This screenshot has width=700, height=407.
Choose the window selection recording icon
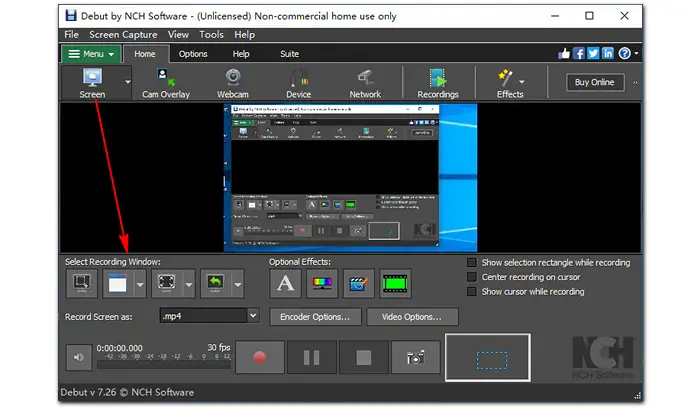click(x=118, y=283)
